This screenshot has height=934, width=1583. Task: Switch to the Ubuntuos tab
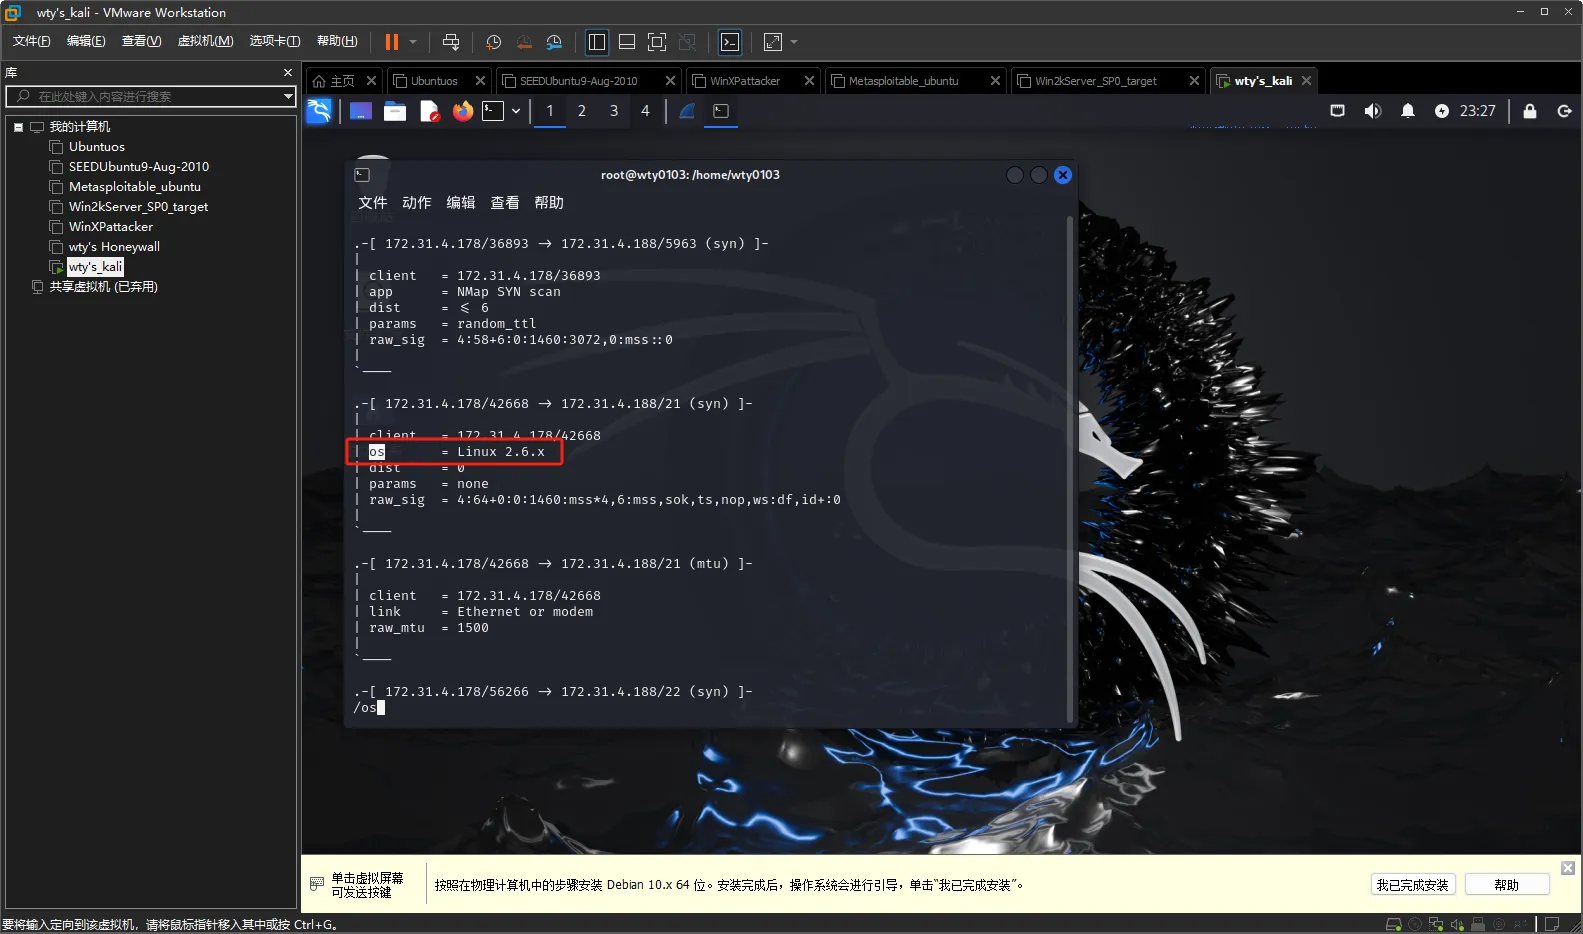click(434, 81)
